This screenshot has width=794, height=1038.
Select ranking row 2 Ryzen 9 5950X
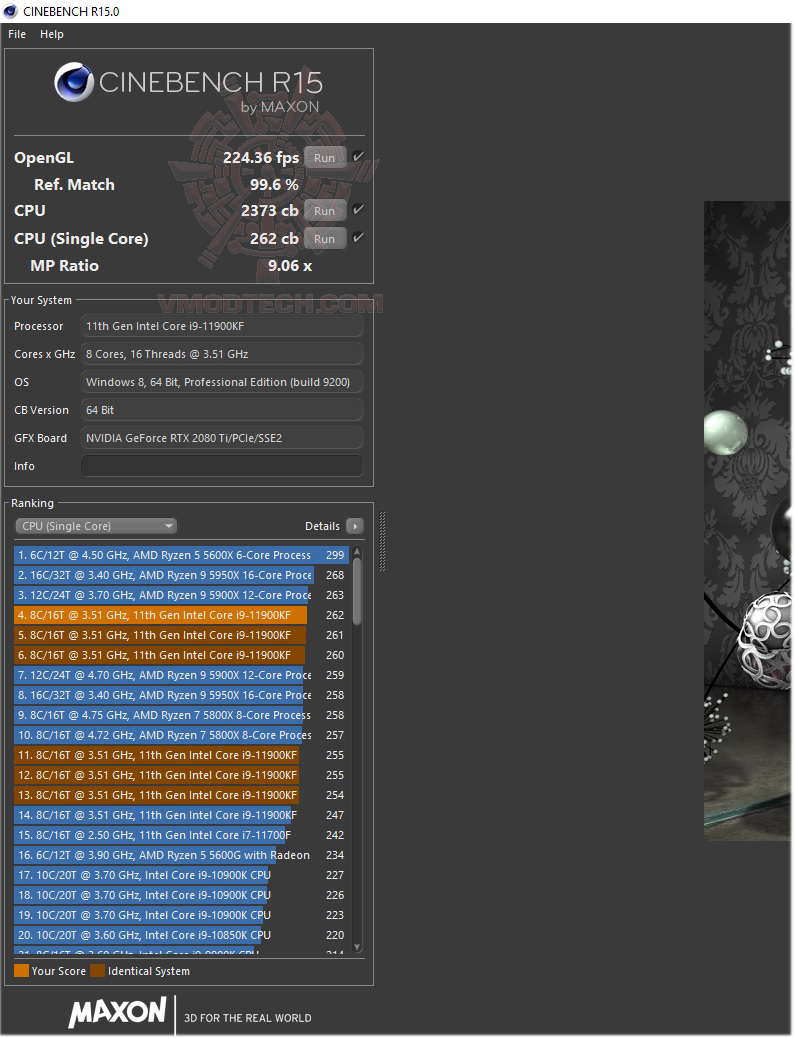[x=181, y=575]
